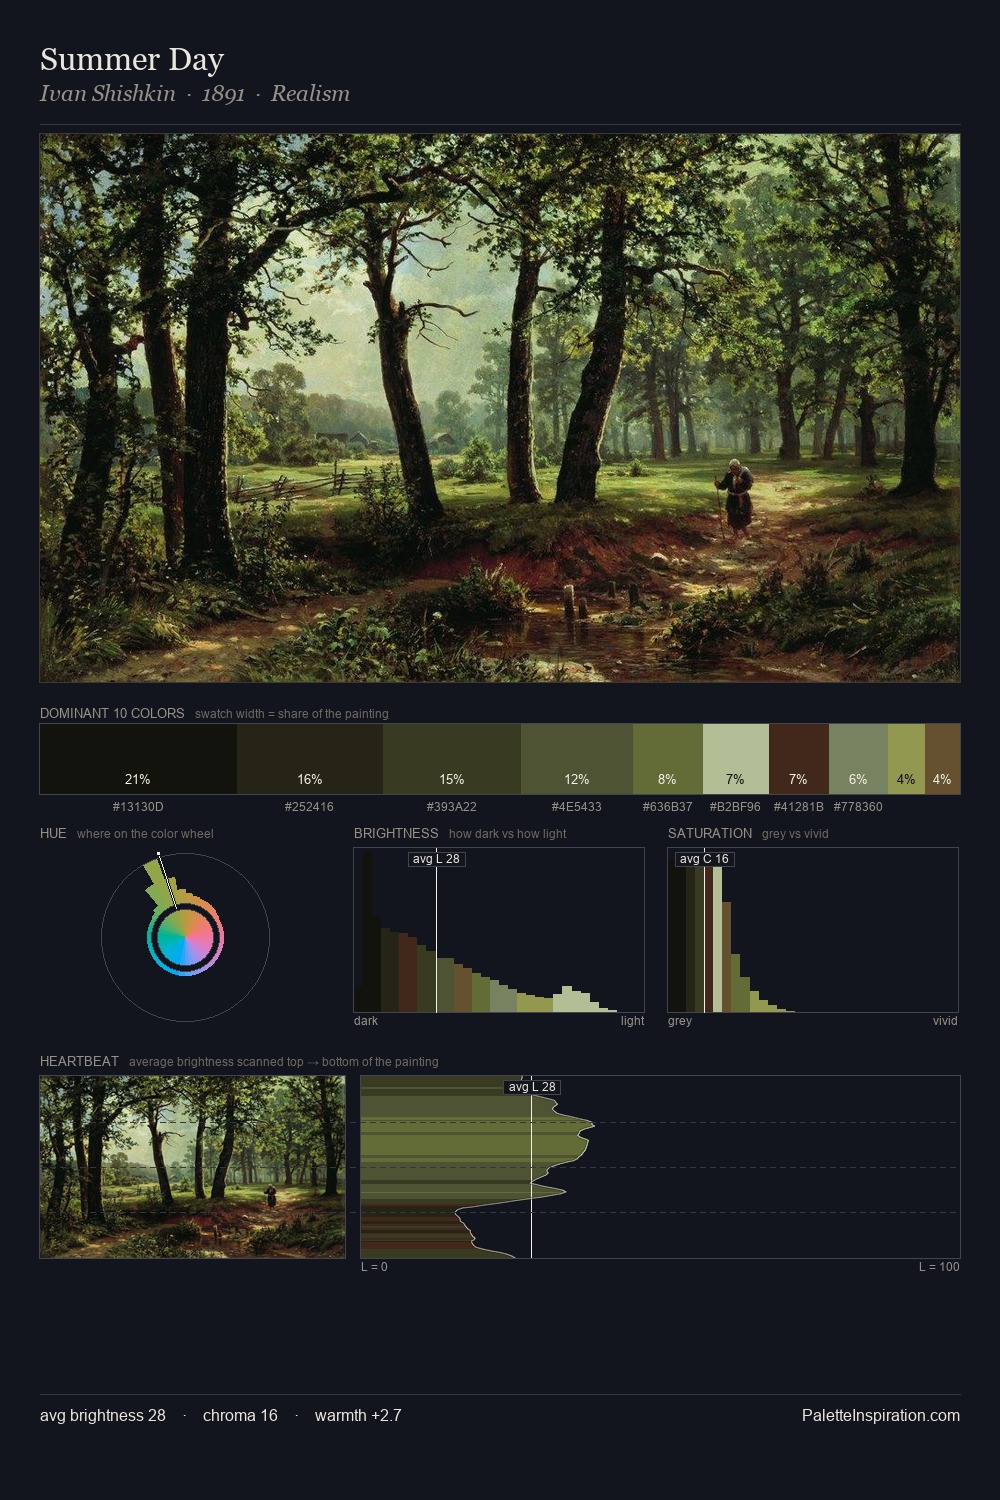
Task: Click the 'dark' brightness axis label
Action: point(366,1021)
